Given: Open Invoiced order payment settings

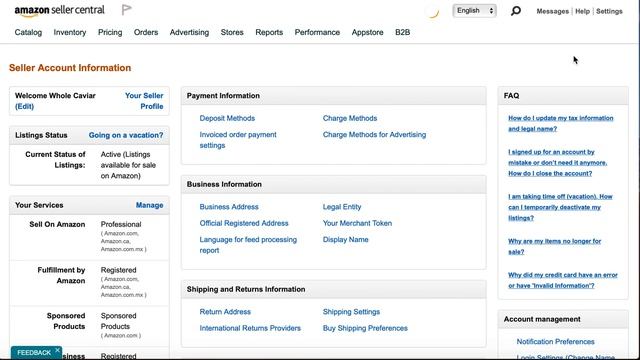Looking at the screenshot, I should (238, 140).
